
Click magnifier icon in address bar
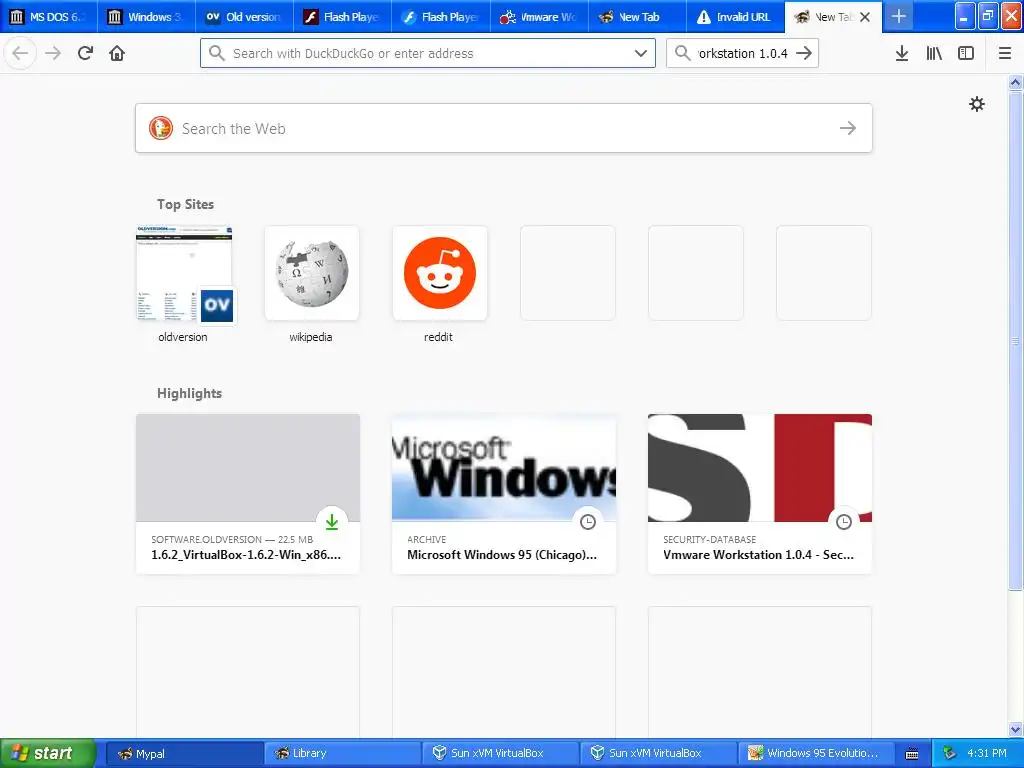coord(217,53)
